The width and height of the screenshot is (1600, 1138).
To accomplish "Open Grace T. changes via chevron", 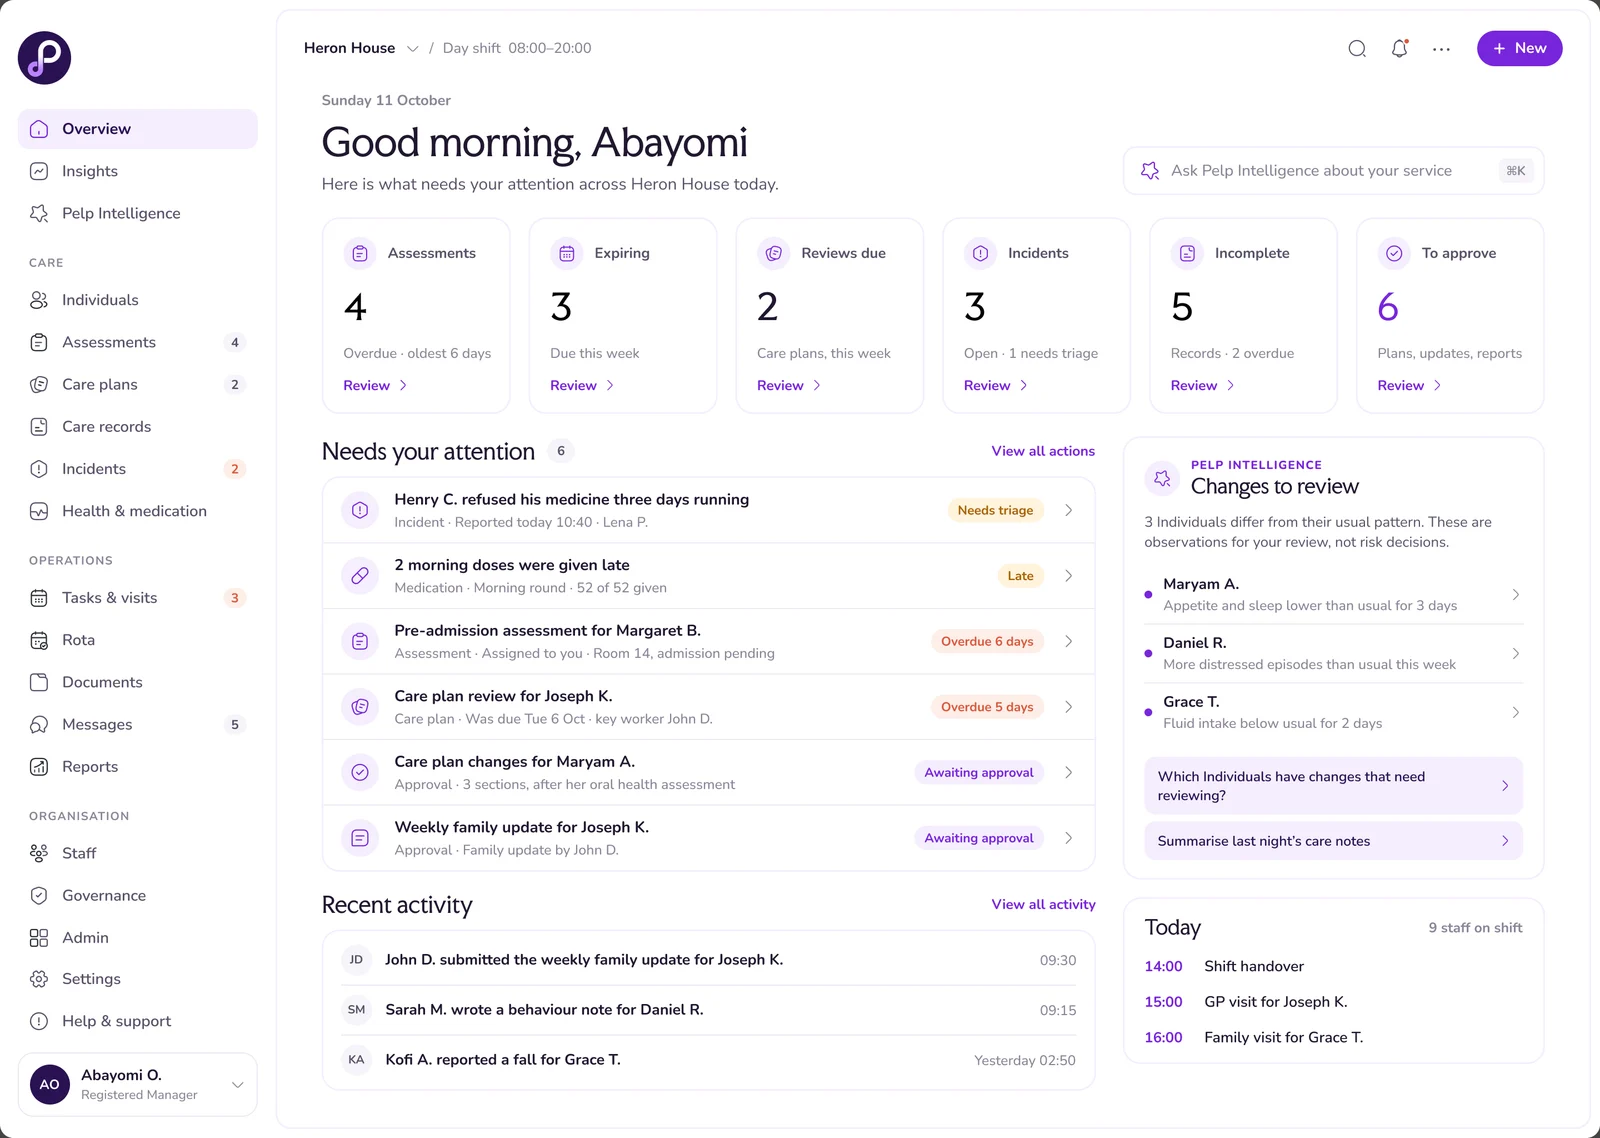I will (x=1516, y=713).
